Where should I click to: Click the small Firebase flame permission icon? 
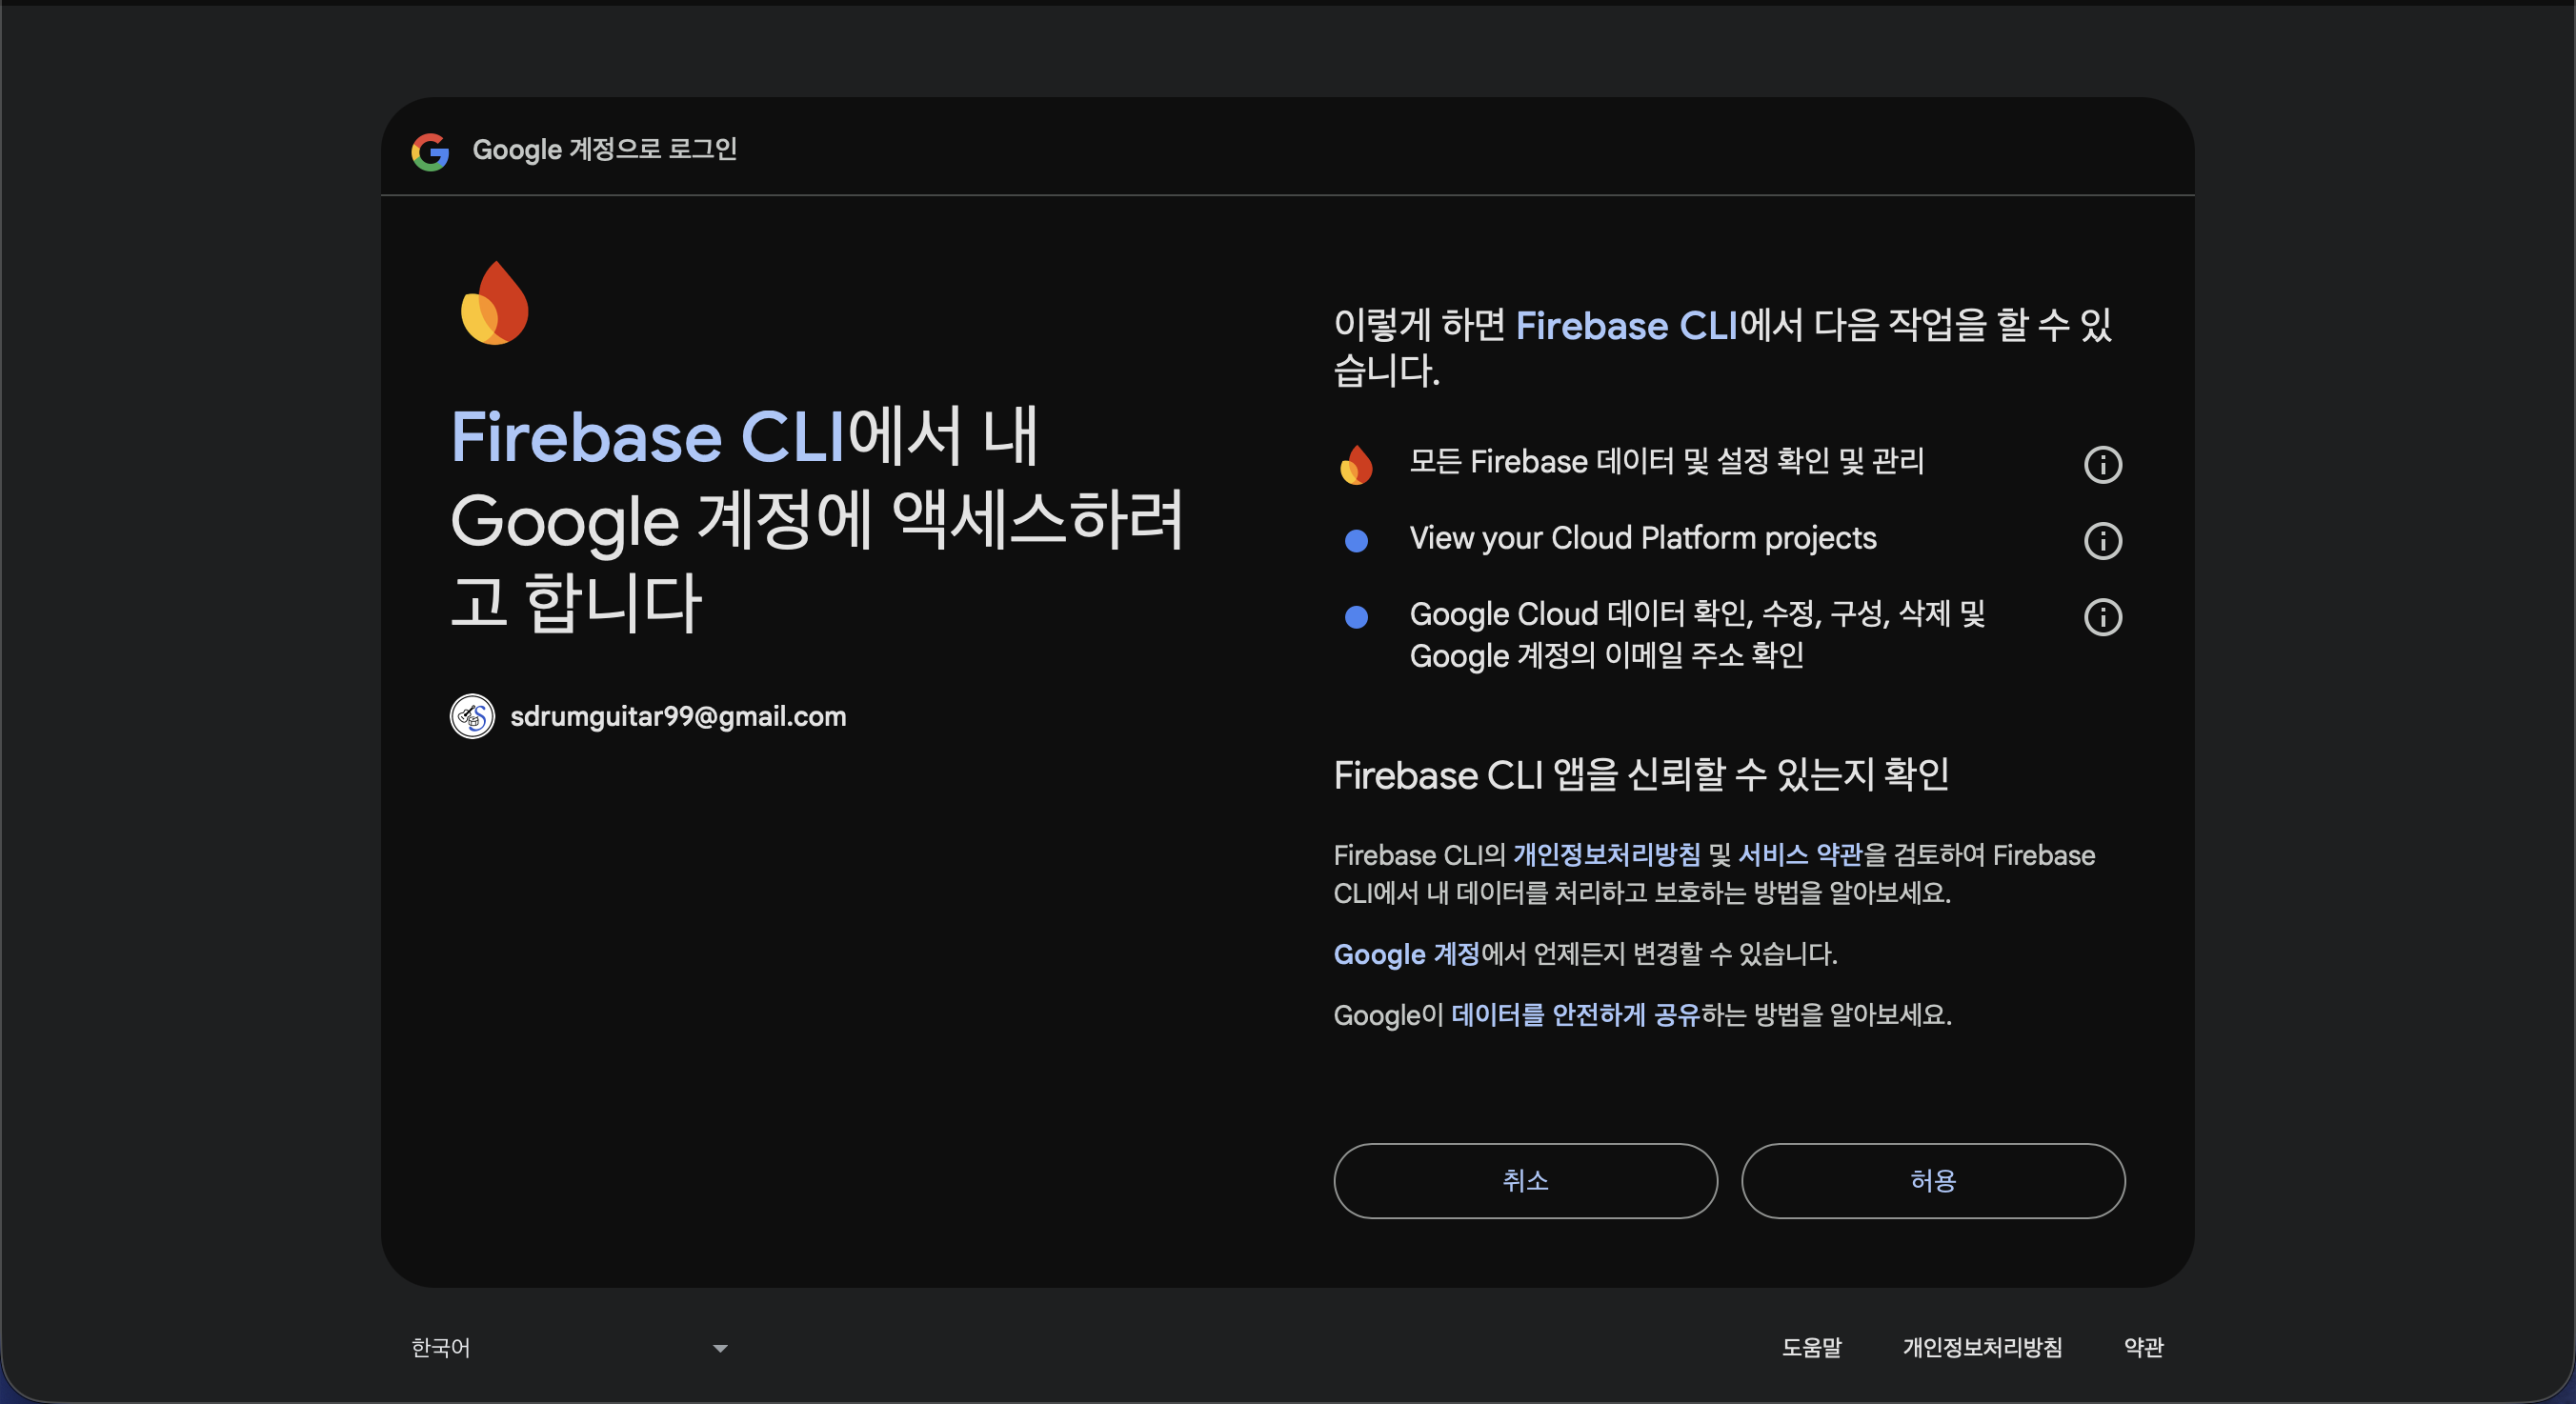point(1356,464)
